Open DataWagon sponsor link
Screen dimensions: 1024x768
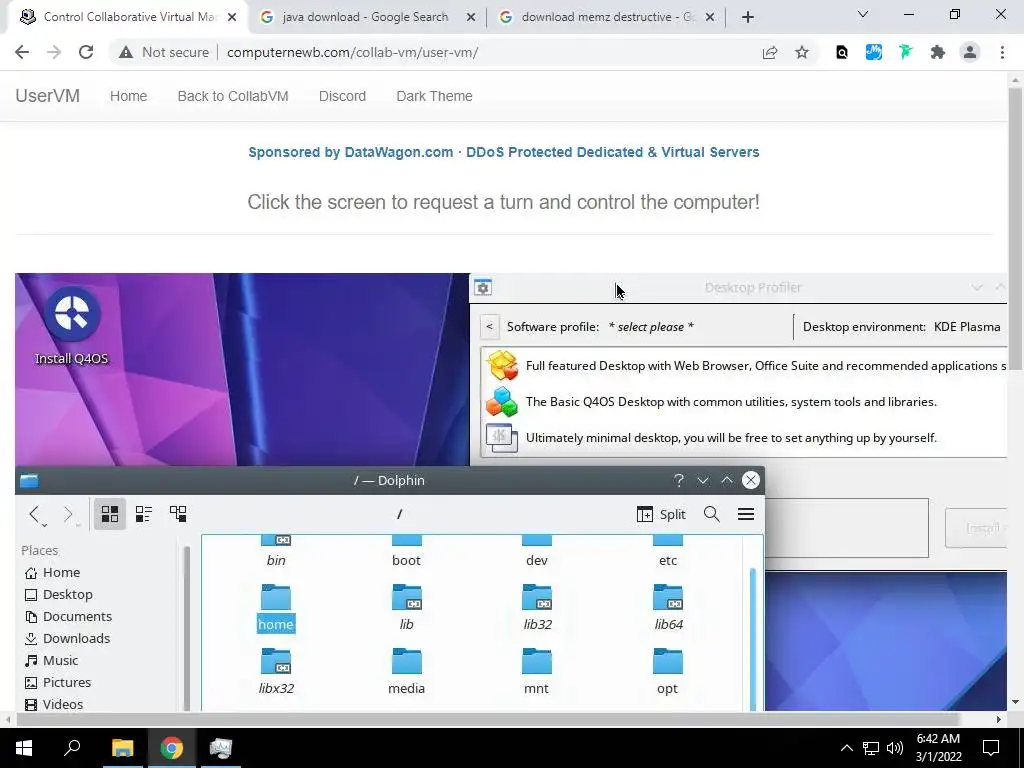tap(504, 152)
